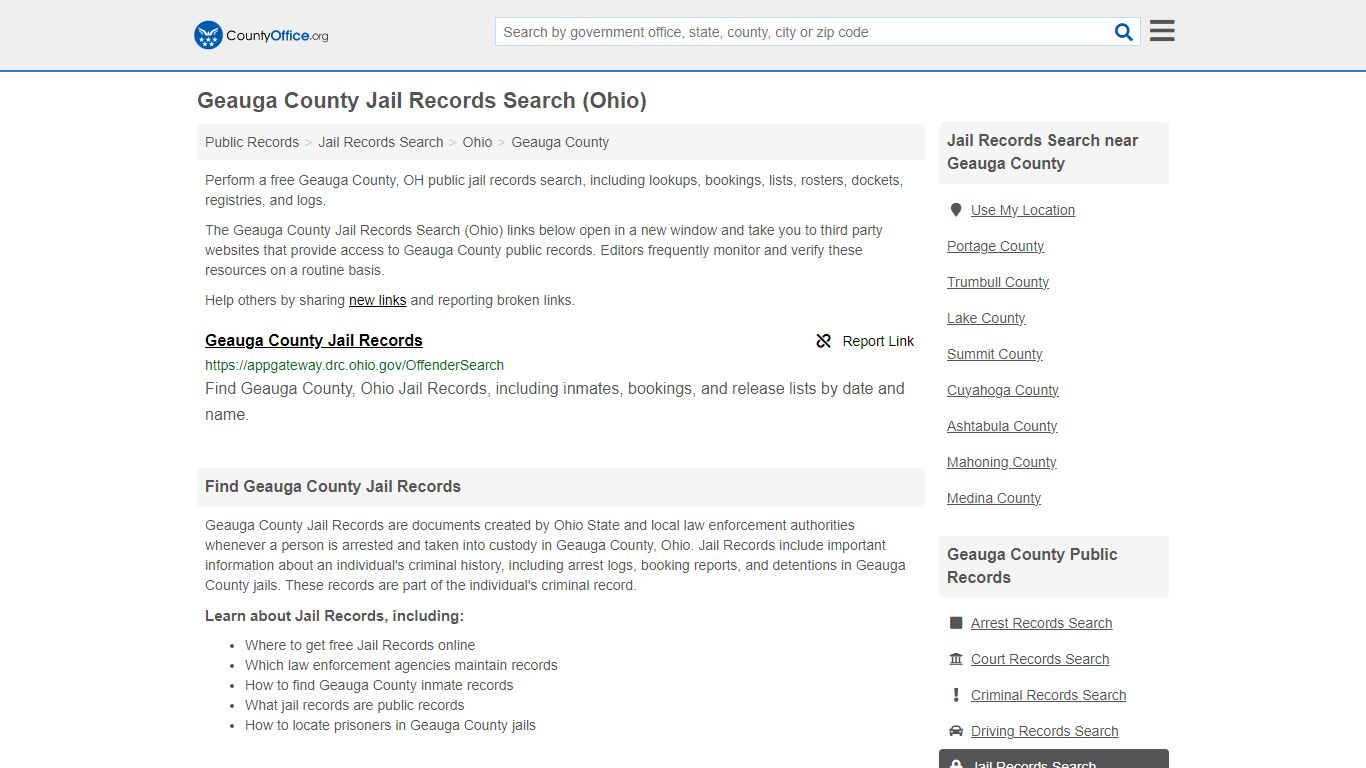Open the hamburger menu

(x=1162, y=31)
